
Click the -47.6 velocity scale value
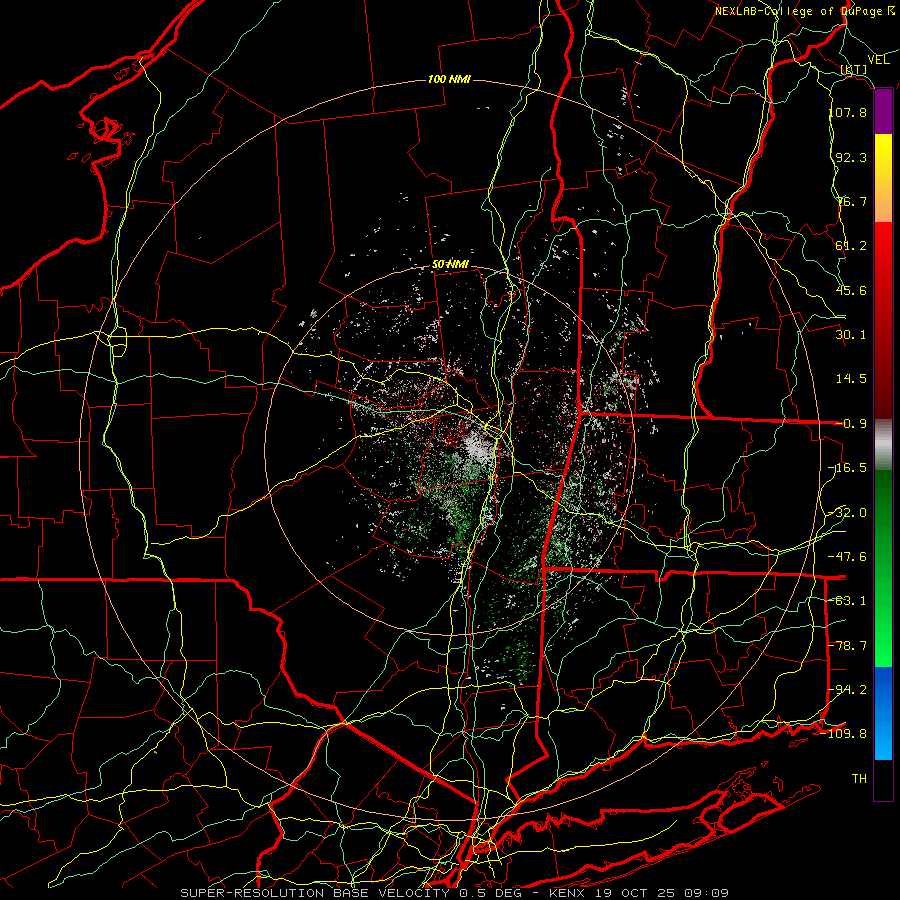[x=848, y=557]
